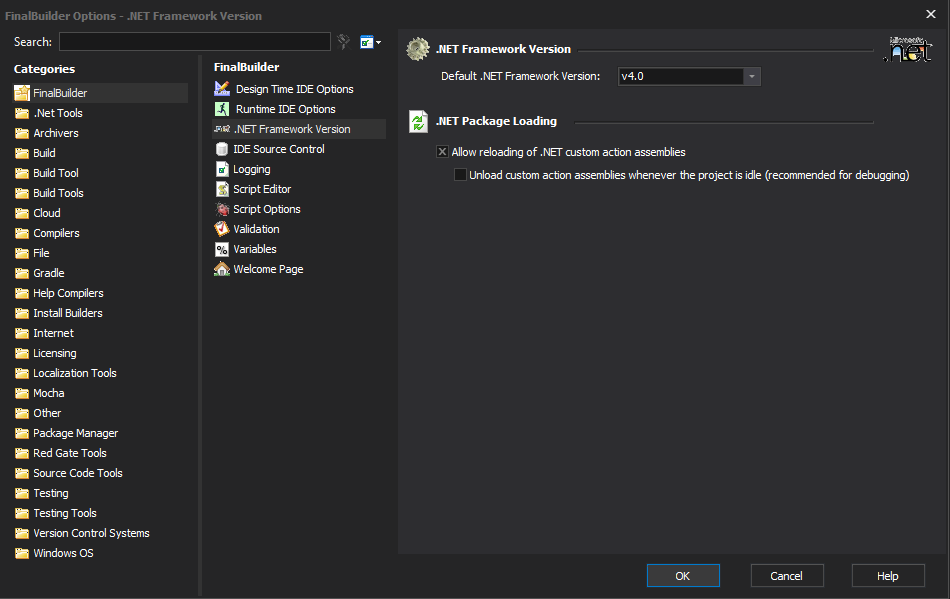Click the .NET Package Loading refresh icon
Image resolution: width=950 pixels, height=599 pixels.
(x=418, y=121)
